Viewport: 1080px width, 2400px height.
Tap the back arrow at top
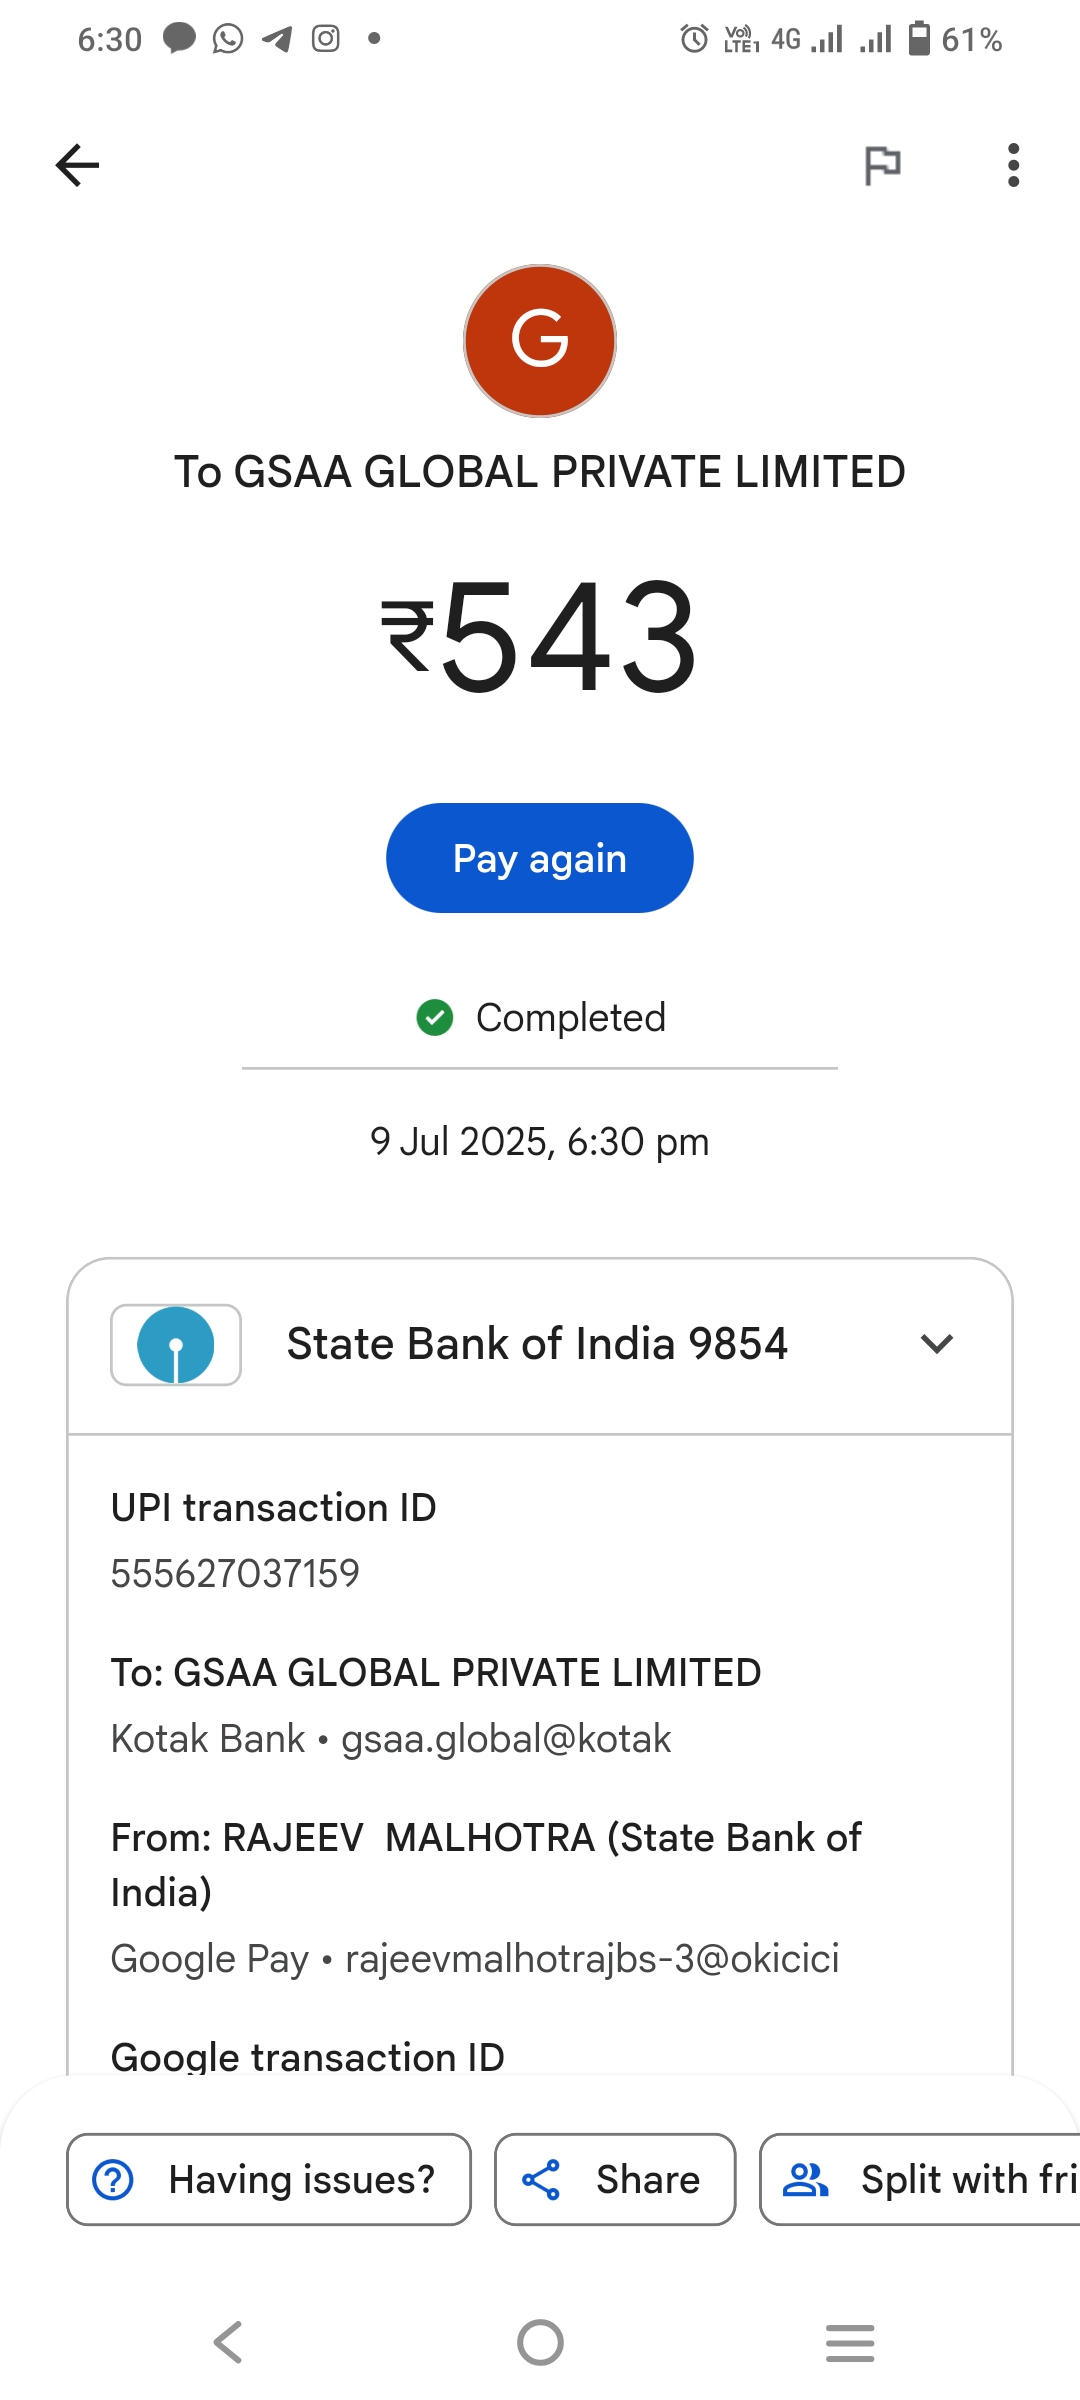pyautogui.click(x=78, y=165)
